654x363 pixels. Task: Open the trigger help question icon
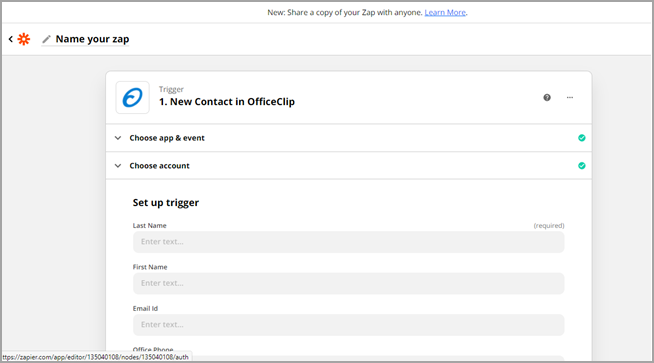[547, 97]
